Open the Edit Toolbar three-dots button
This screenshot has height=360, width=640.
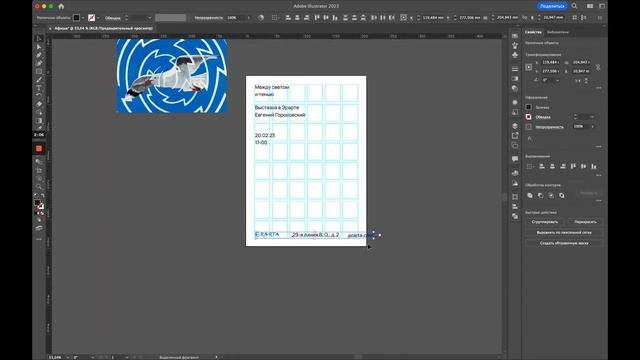pos(39,239)
